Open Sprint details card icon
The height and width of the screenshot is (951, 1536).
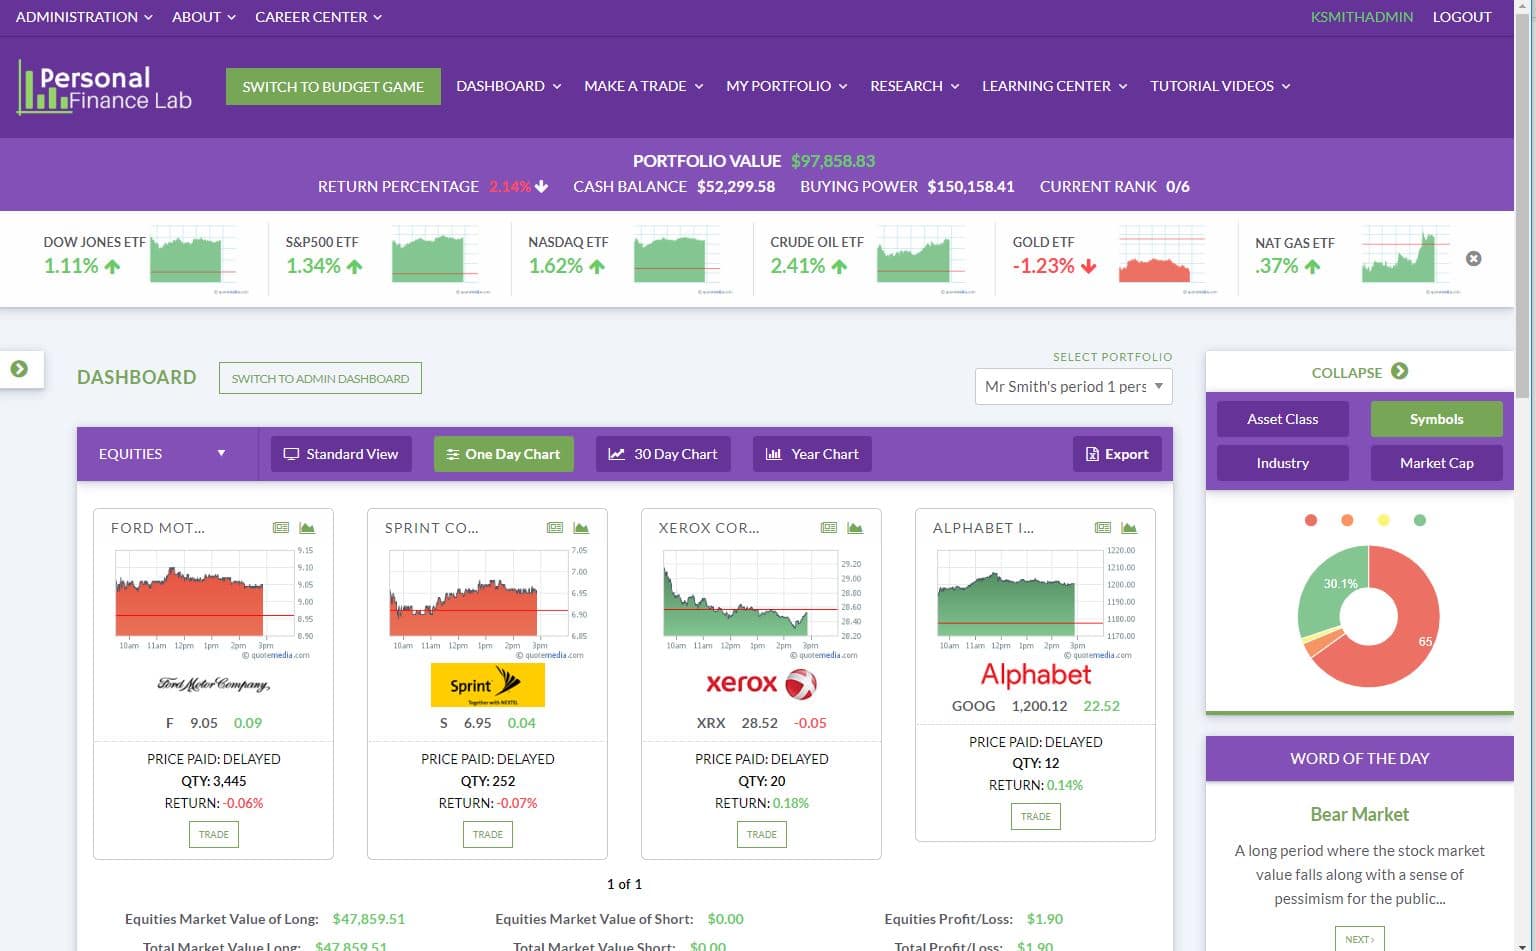tap(555, 527)
